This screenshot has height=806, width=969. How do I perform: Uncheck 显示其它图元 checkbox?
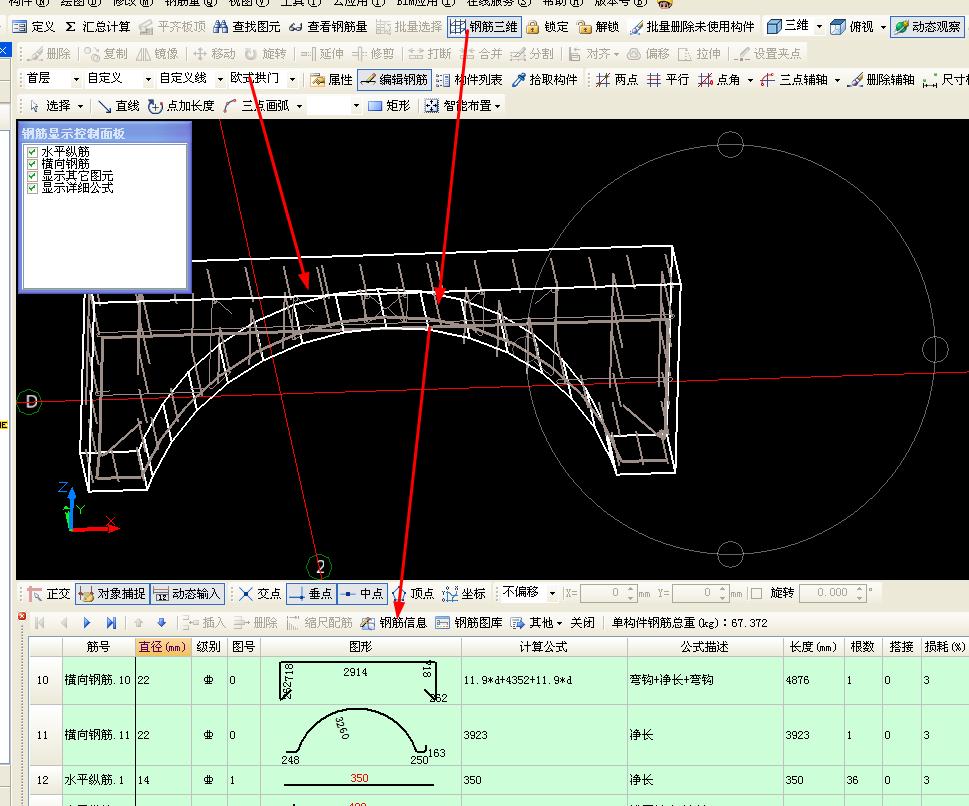(33, 176)
